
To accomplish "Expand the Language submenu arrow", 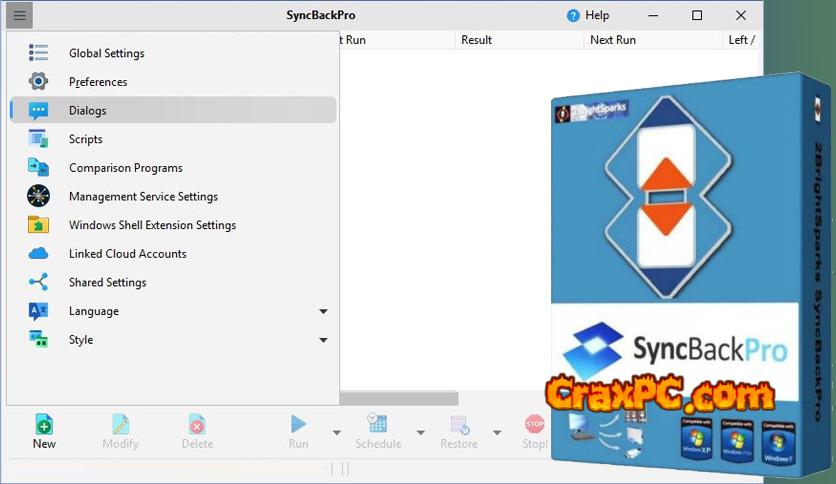I will click(323, 312).
